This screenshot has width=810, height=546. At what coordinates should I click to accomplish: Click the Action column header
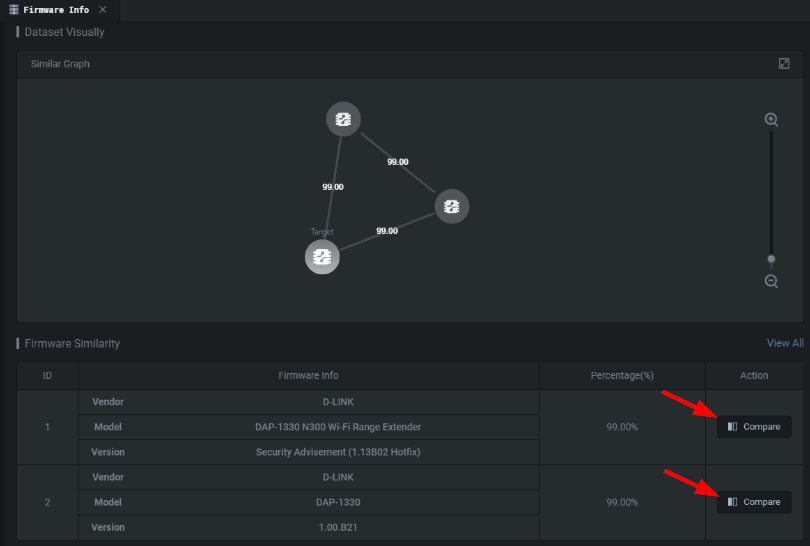coord(754,376)
